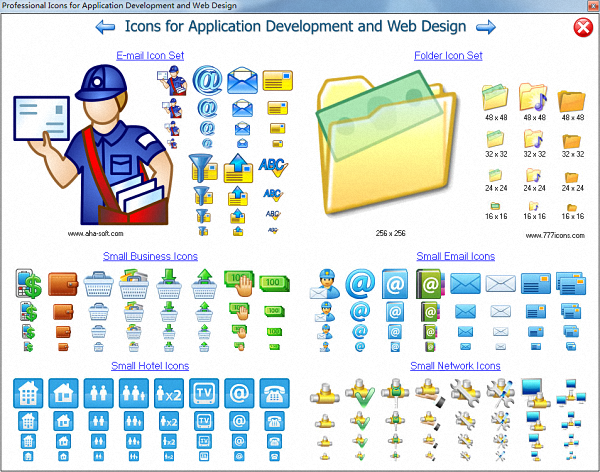
Task: Select the large filter funnel icon
Action: click(x=203, y=166)
